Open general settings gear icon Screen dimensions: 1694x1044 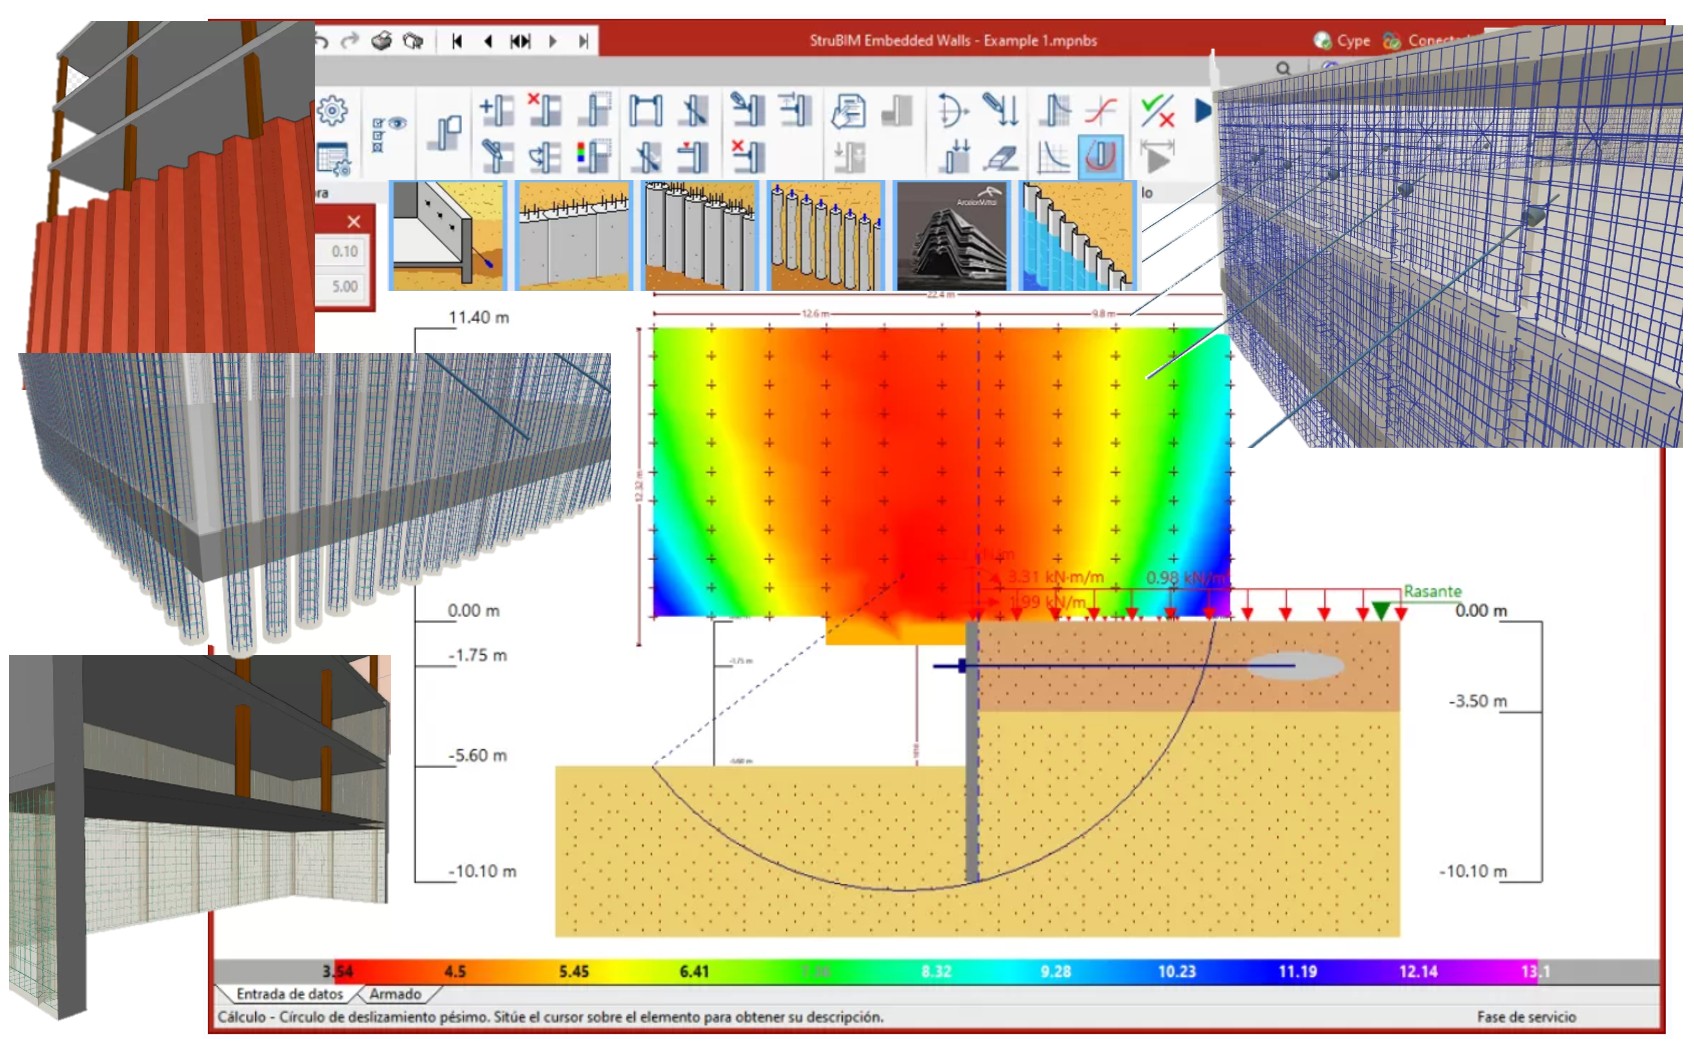(x=333, y=110)
